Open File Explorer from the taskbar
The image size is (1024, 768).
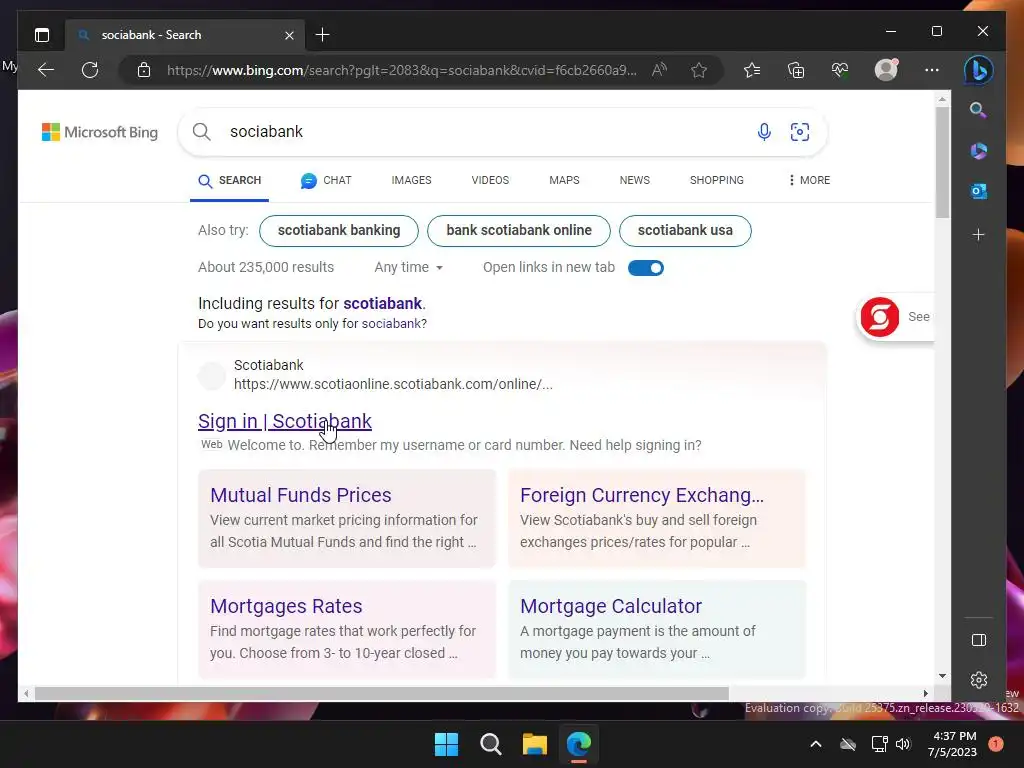click(x=534, y=744)
